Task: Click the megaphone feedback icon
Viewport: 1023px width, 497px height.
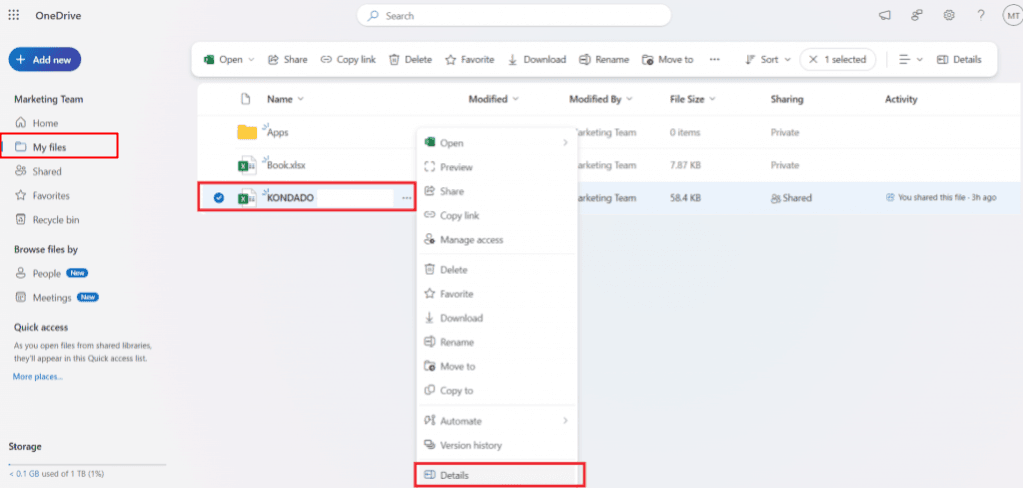Action: (x=885, y=15)
